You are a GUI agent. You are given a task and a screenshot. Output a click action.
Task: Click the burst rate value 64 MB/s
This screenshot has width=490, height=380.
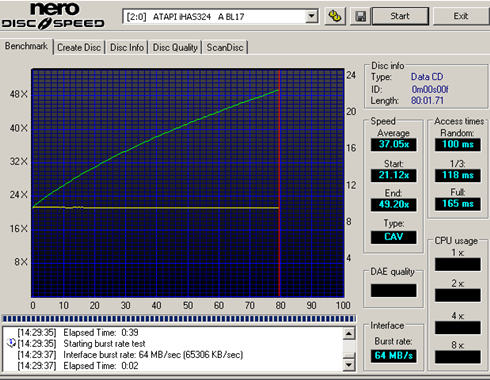click(x=394, y=356)
